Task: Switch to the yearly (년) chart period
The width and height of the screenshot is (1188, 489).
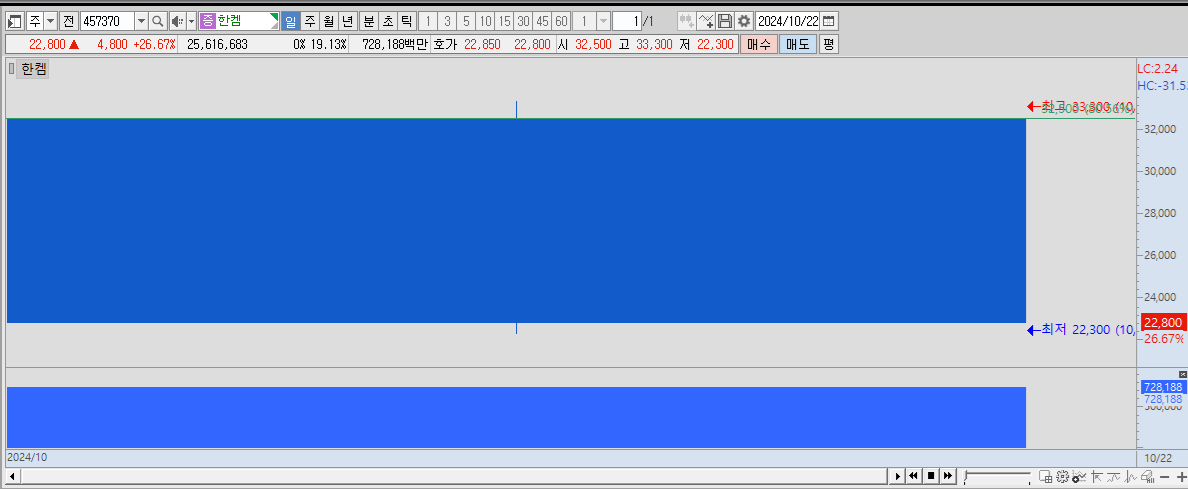Action: click(347, 21)
